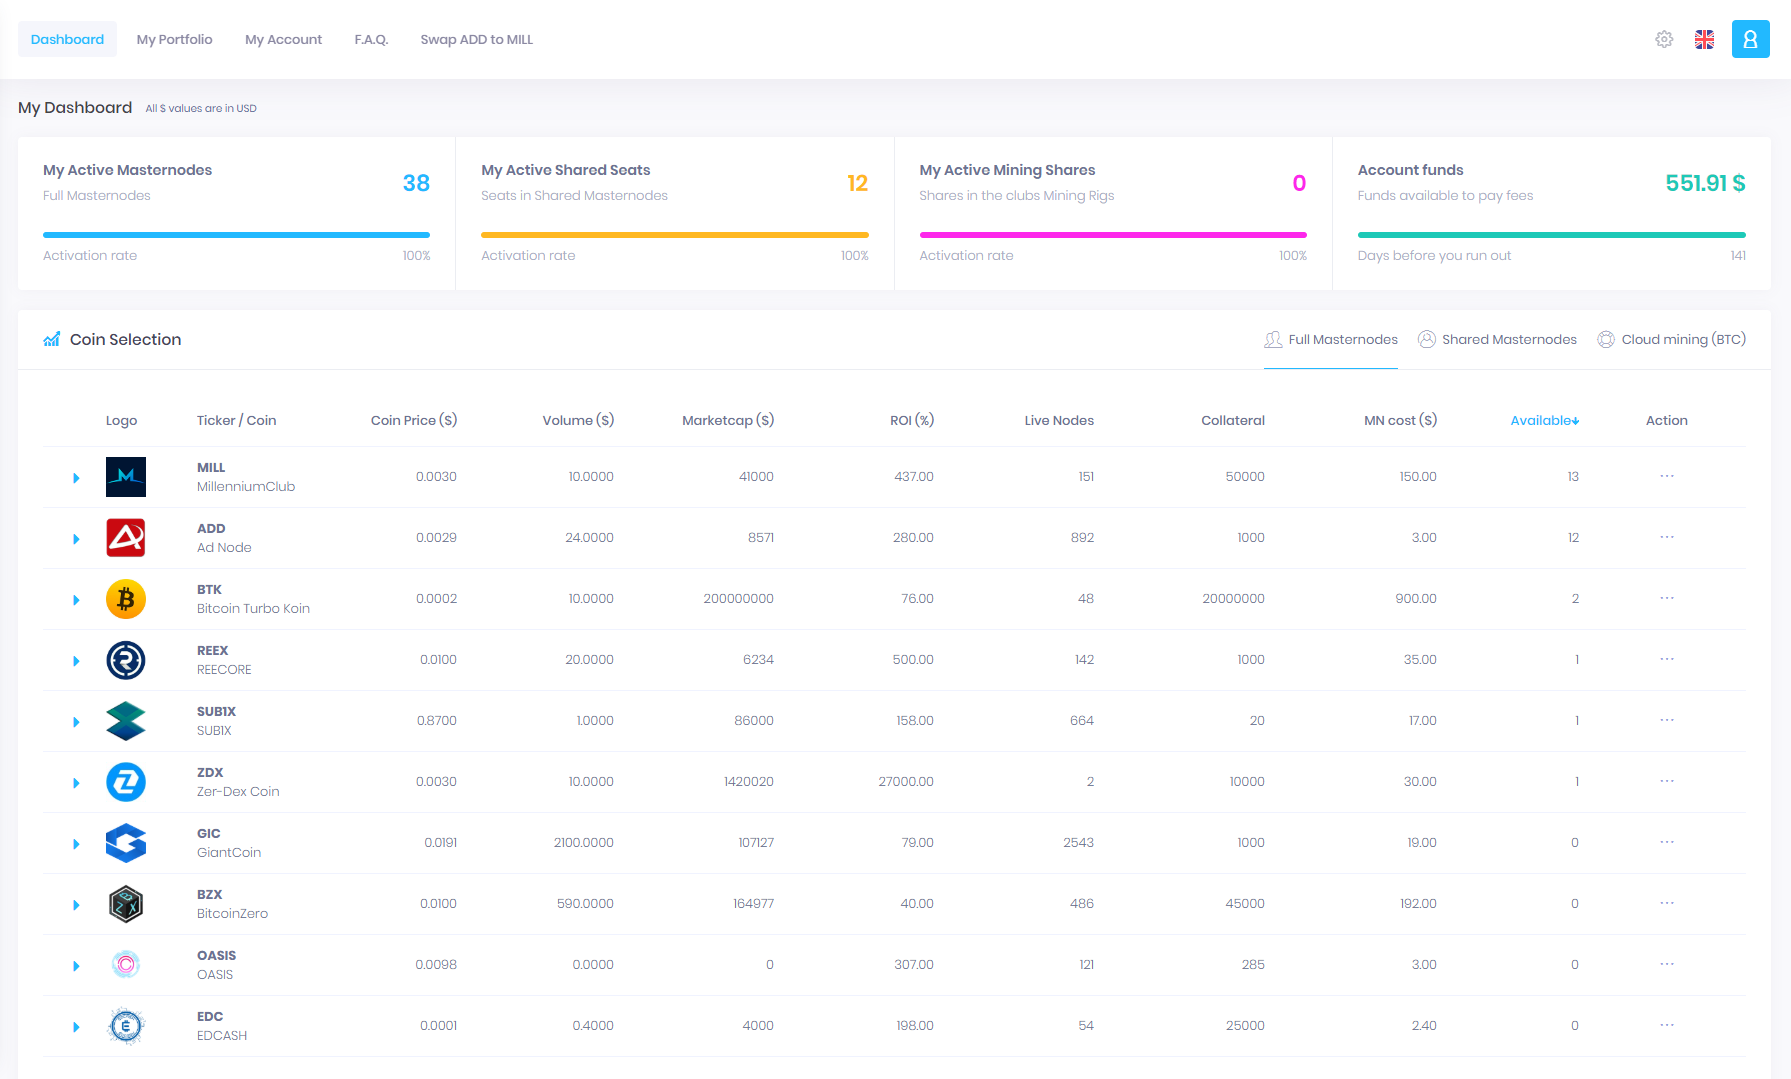Expand the OASIS coin row
The image size is (1791, 1079).
tap(76, 965)
